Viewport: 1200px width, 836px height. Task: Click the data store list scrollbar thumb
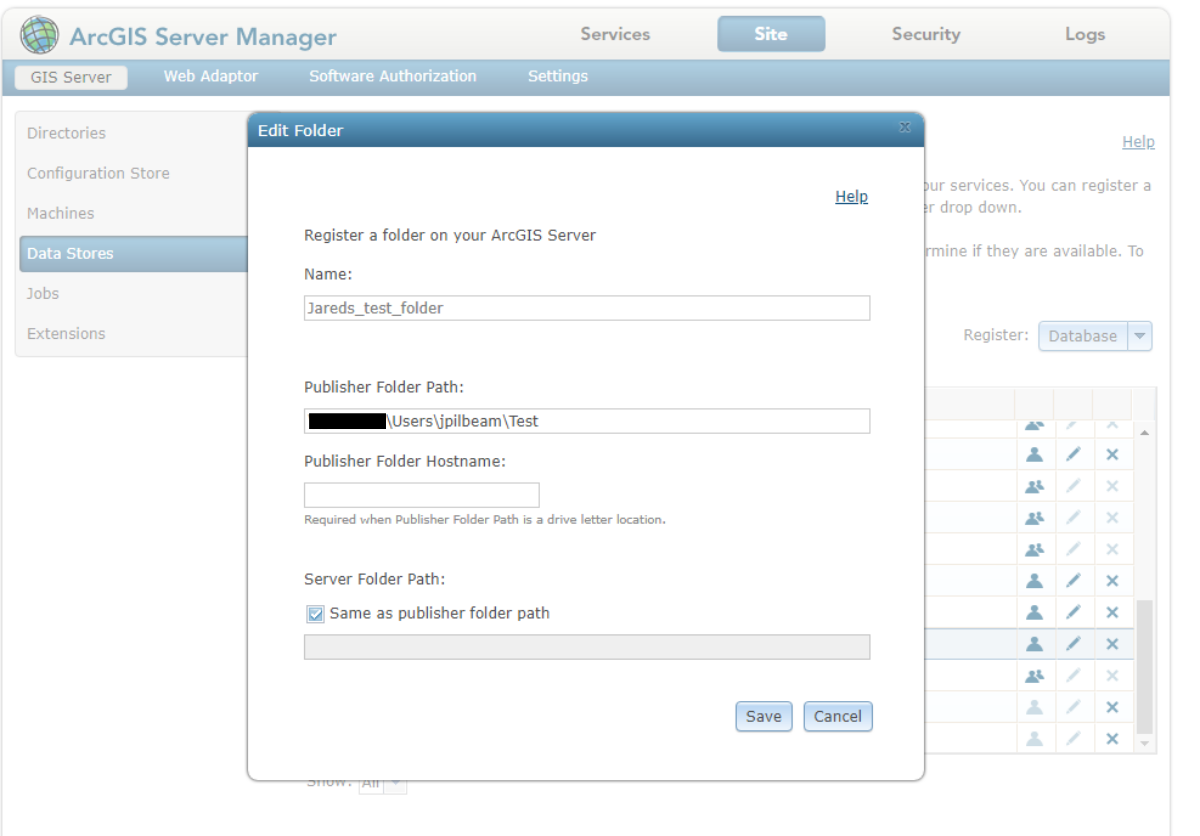tap(1145, 665)
